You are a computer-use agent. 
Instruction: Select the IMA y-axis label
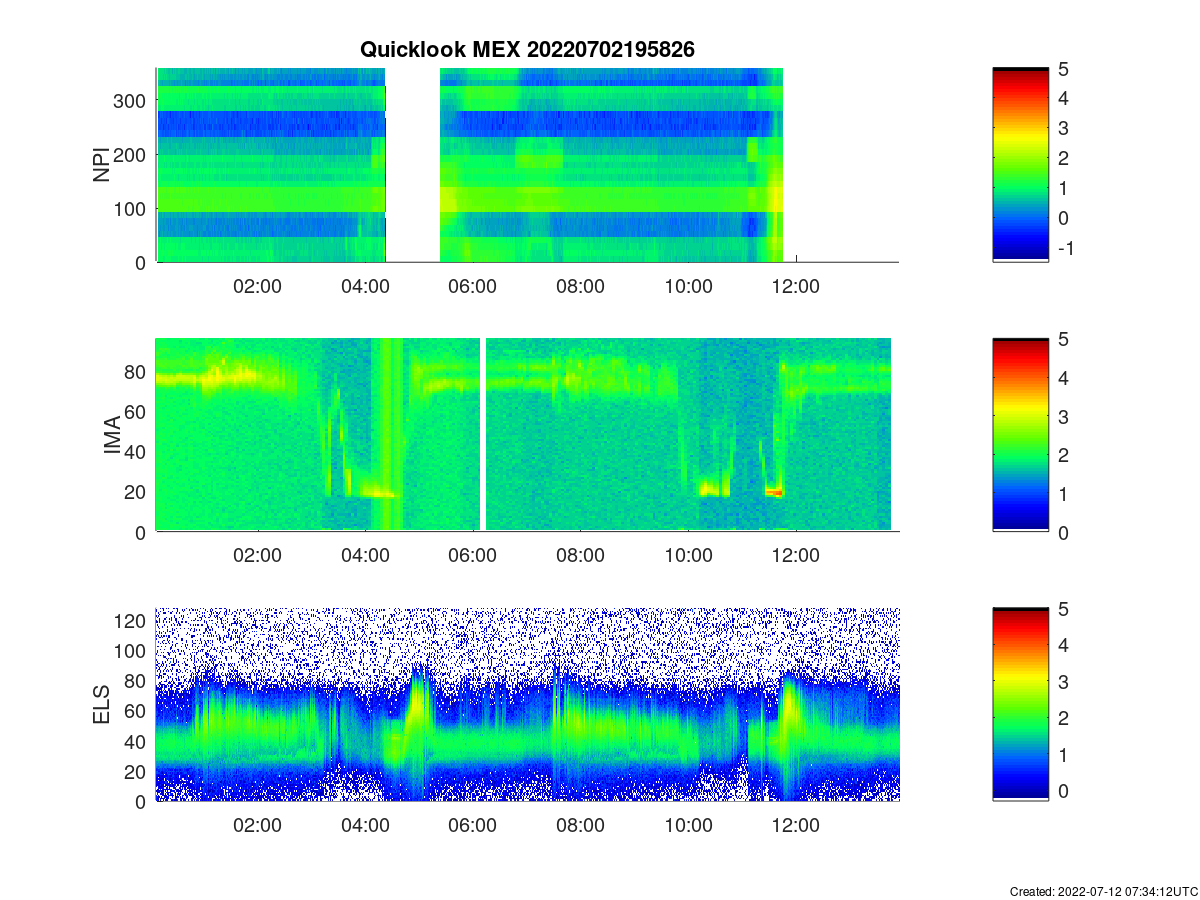click(112, 435)
